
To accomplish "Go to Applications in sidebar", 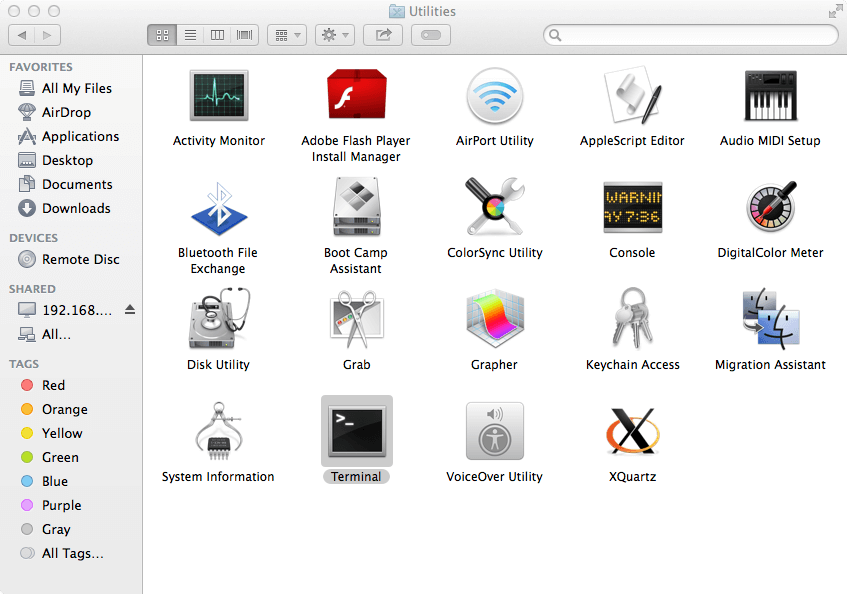I will pyautogui.click(x=71, y=136).
